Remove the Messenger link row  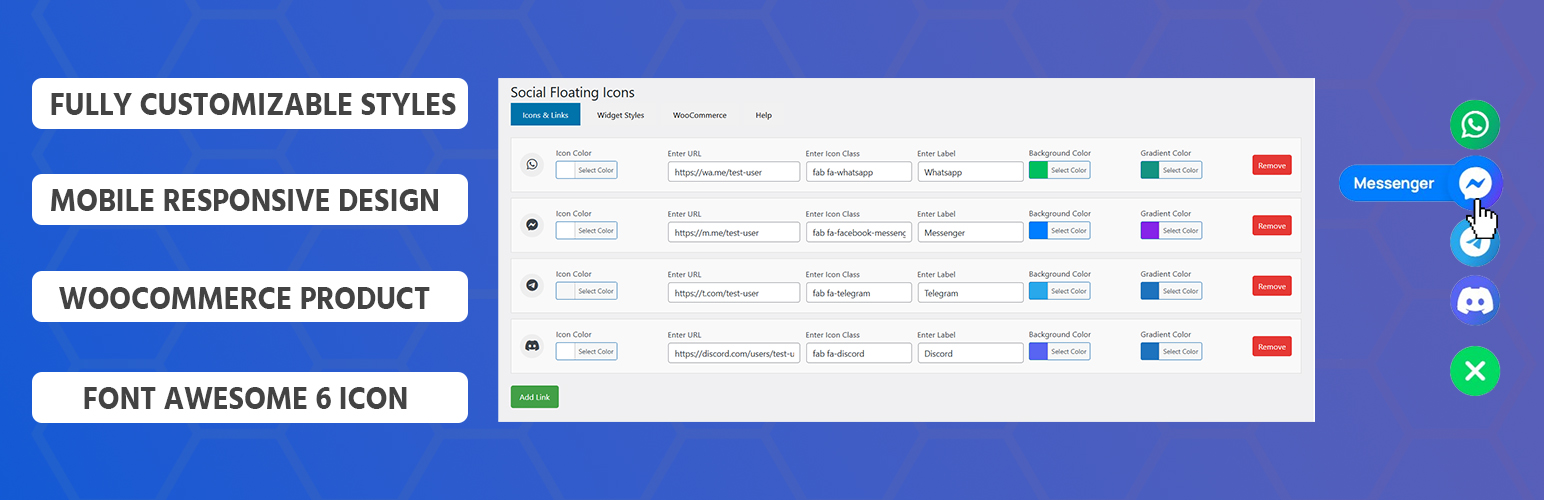coord(1272,226)
